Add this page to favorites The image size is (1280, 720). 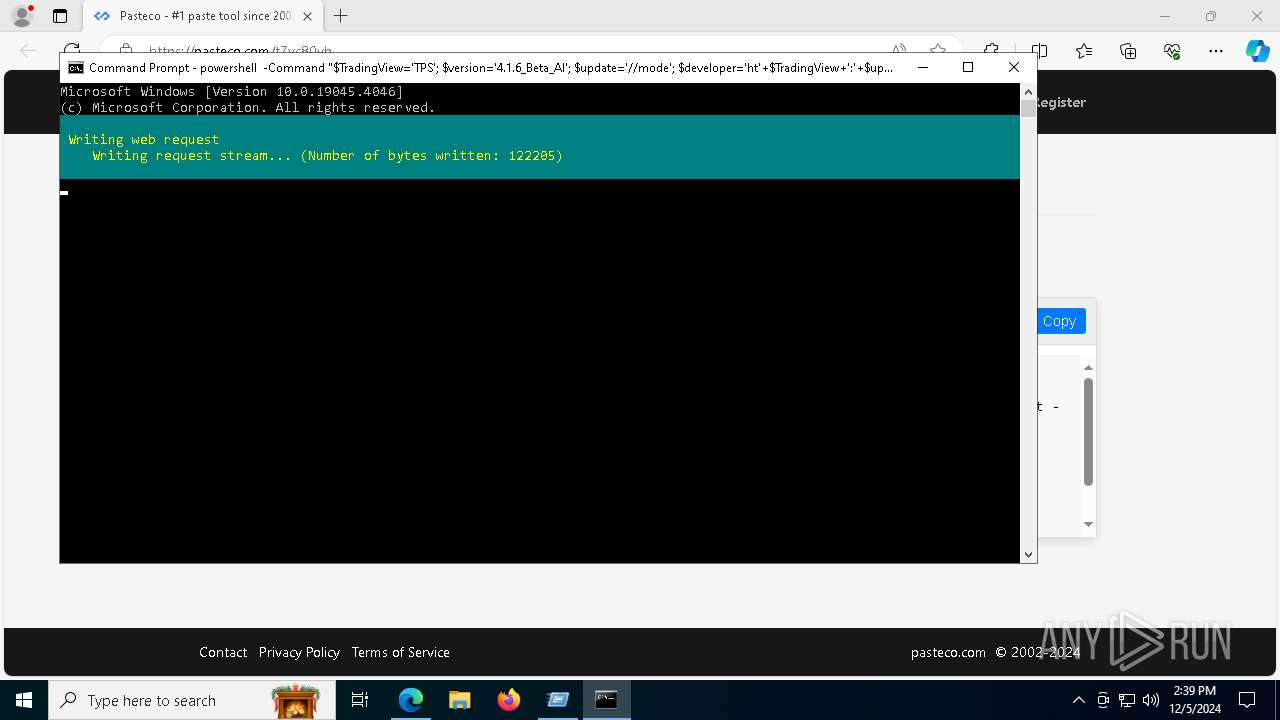click(937, 50)
